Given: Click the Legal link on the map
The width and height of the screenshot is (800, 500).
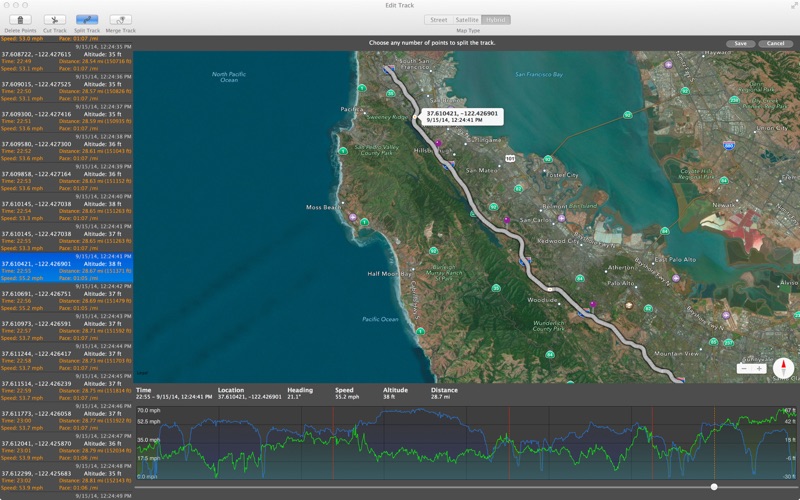Looking at the screenshot, I should coord(141,373).
